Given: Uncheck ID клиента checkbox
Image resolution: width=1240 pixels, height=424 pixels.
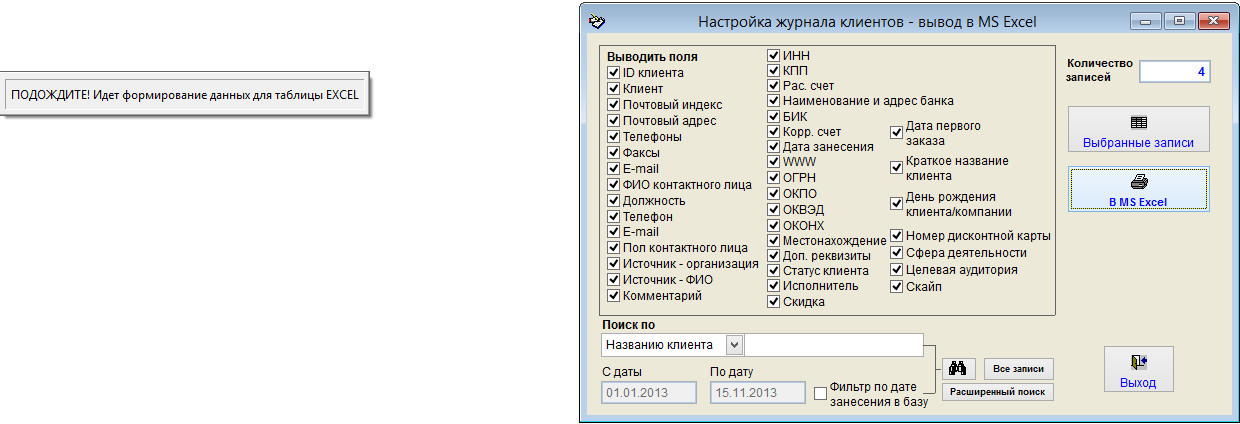Looking at the screenshot, I should pos(614,73).
